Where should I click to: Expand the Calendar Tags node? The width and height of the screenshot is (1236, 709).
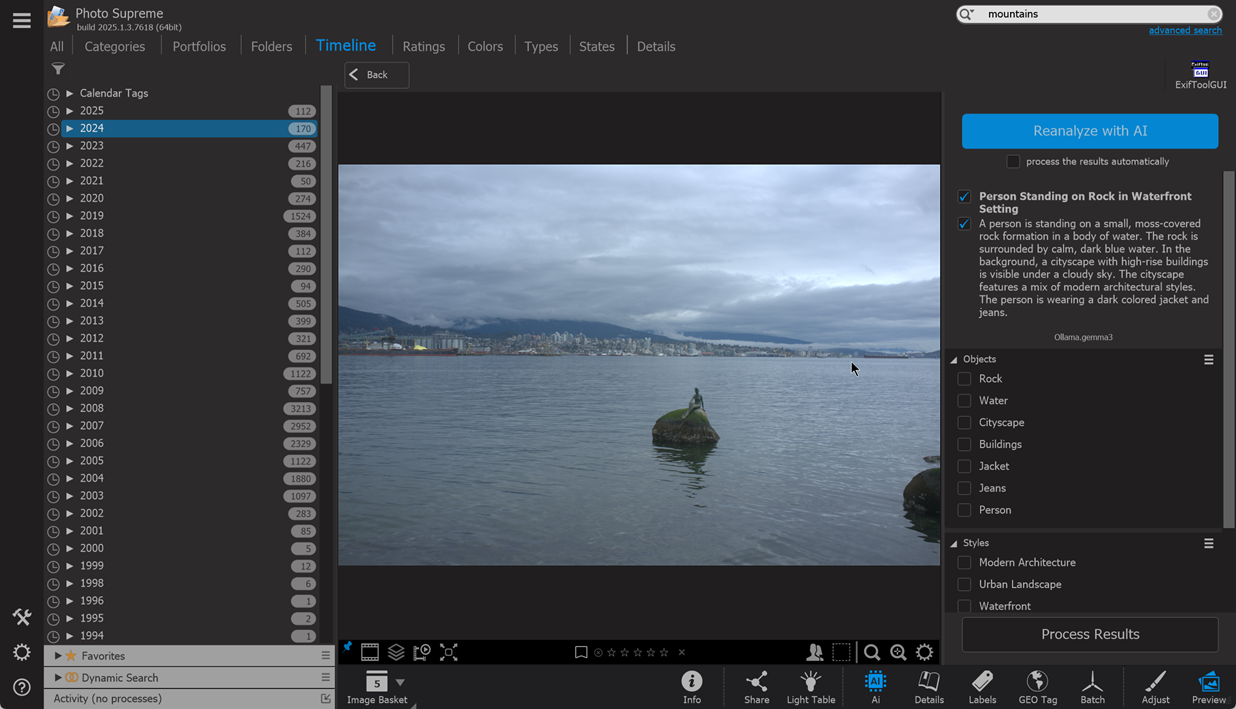tap(69, 93)
